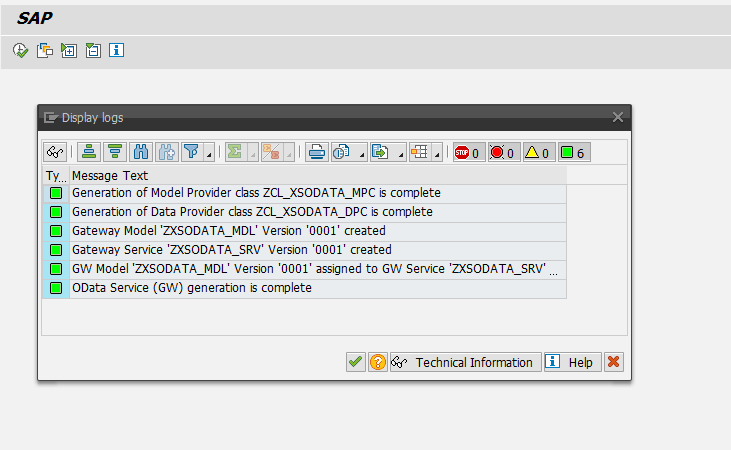Click the Execute clock icon in SAP toolbar
Image resolution: width=731 pixels, height=450 pixels.
coord(20,50)
